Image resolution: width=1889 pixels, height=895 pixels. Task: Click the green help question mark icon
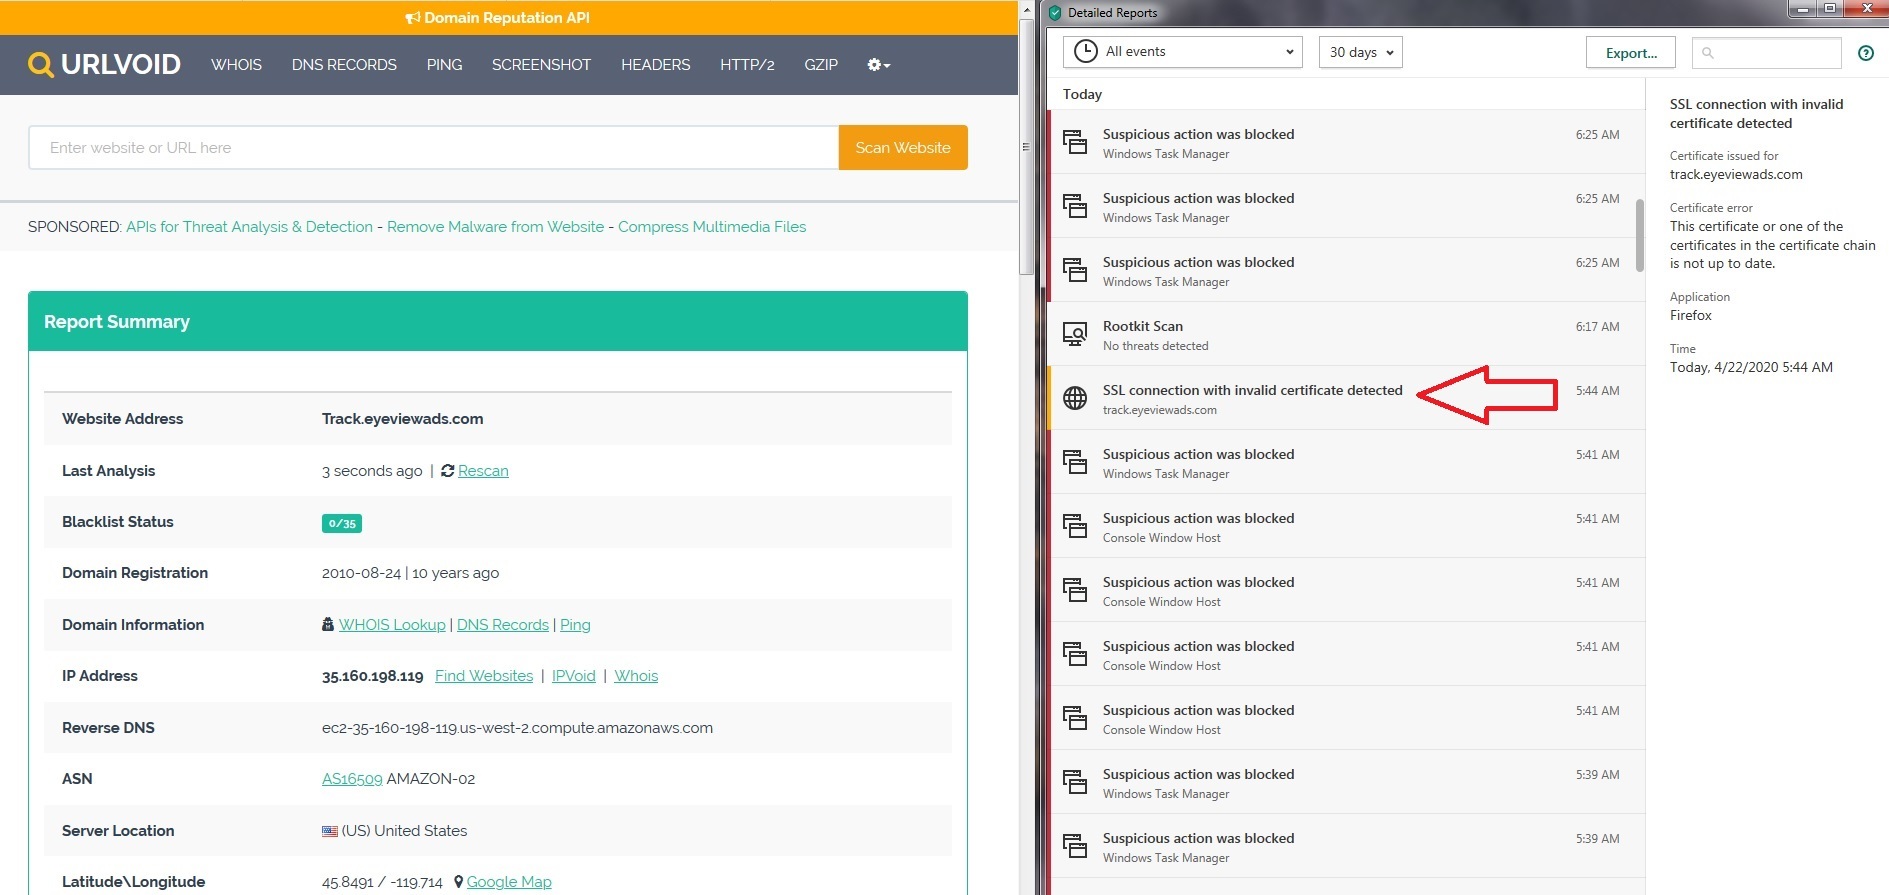(x=1866, y=53)
